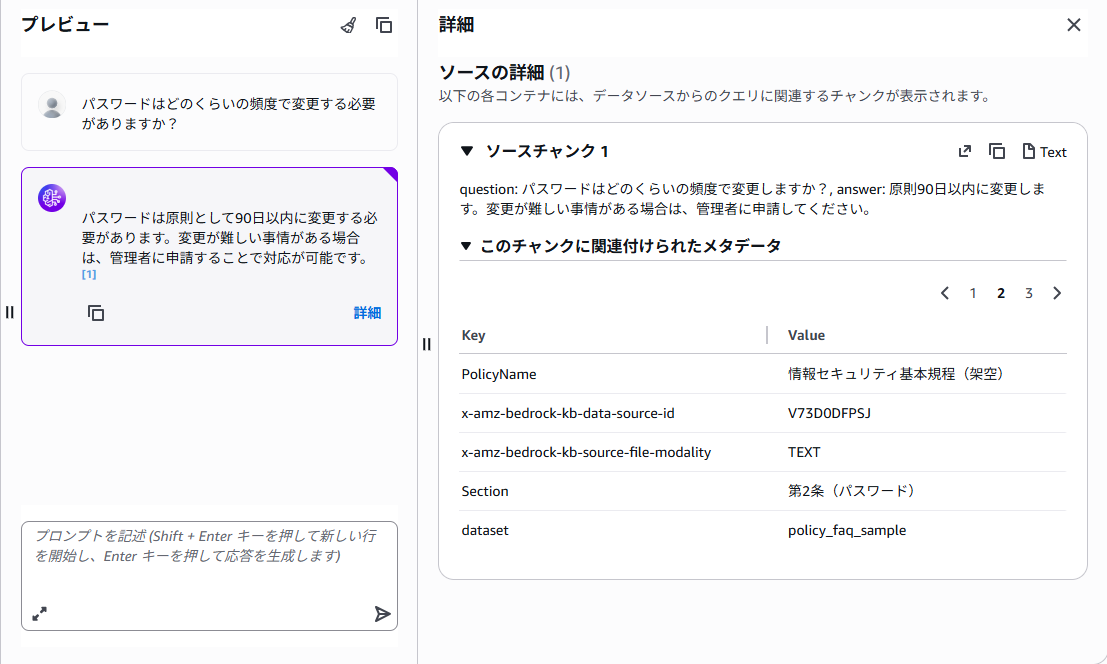Send the prompt with arrow icon
Viewport: 1107px width, 664px height.
pos(382,614)
